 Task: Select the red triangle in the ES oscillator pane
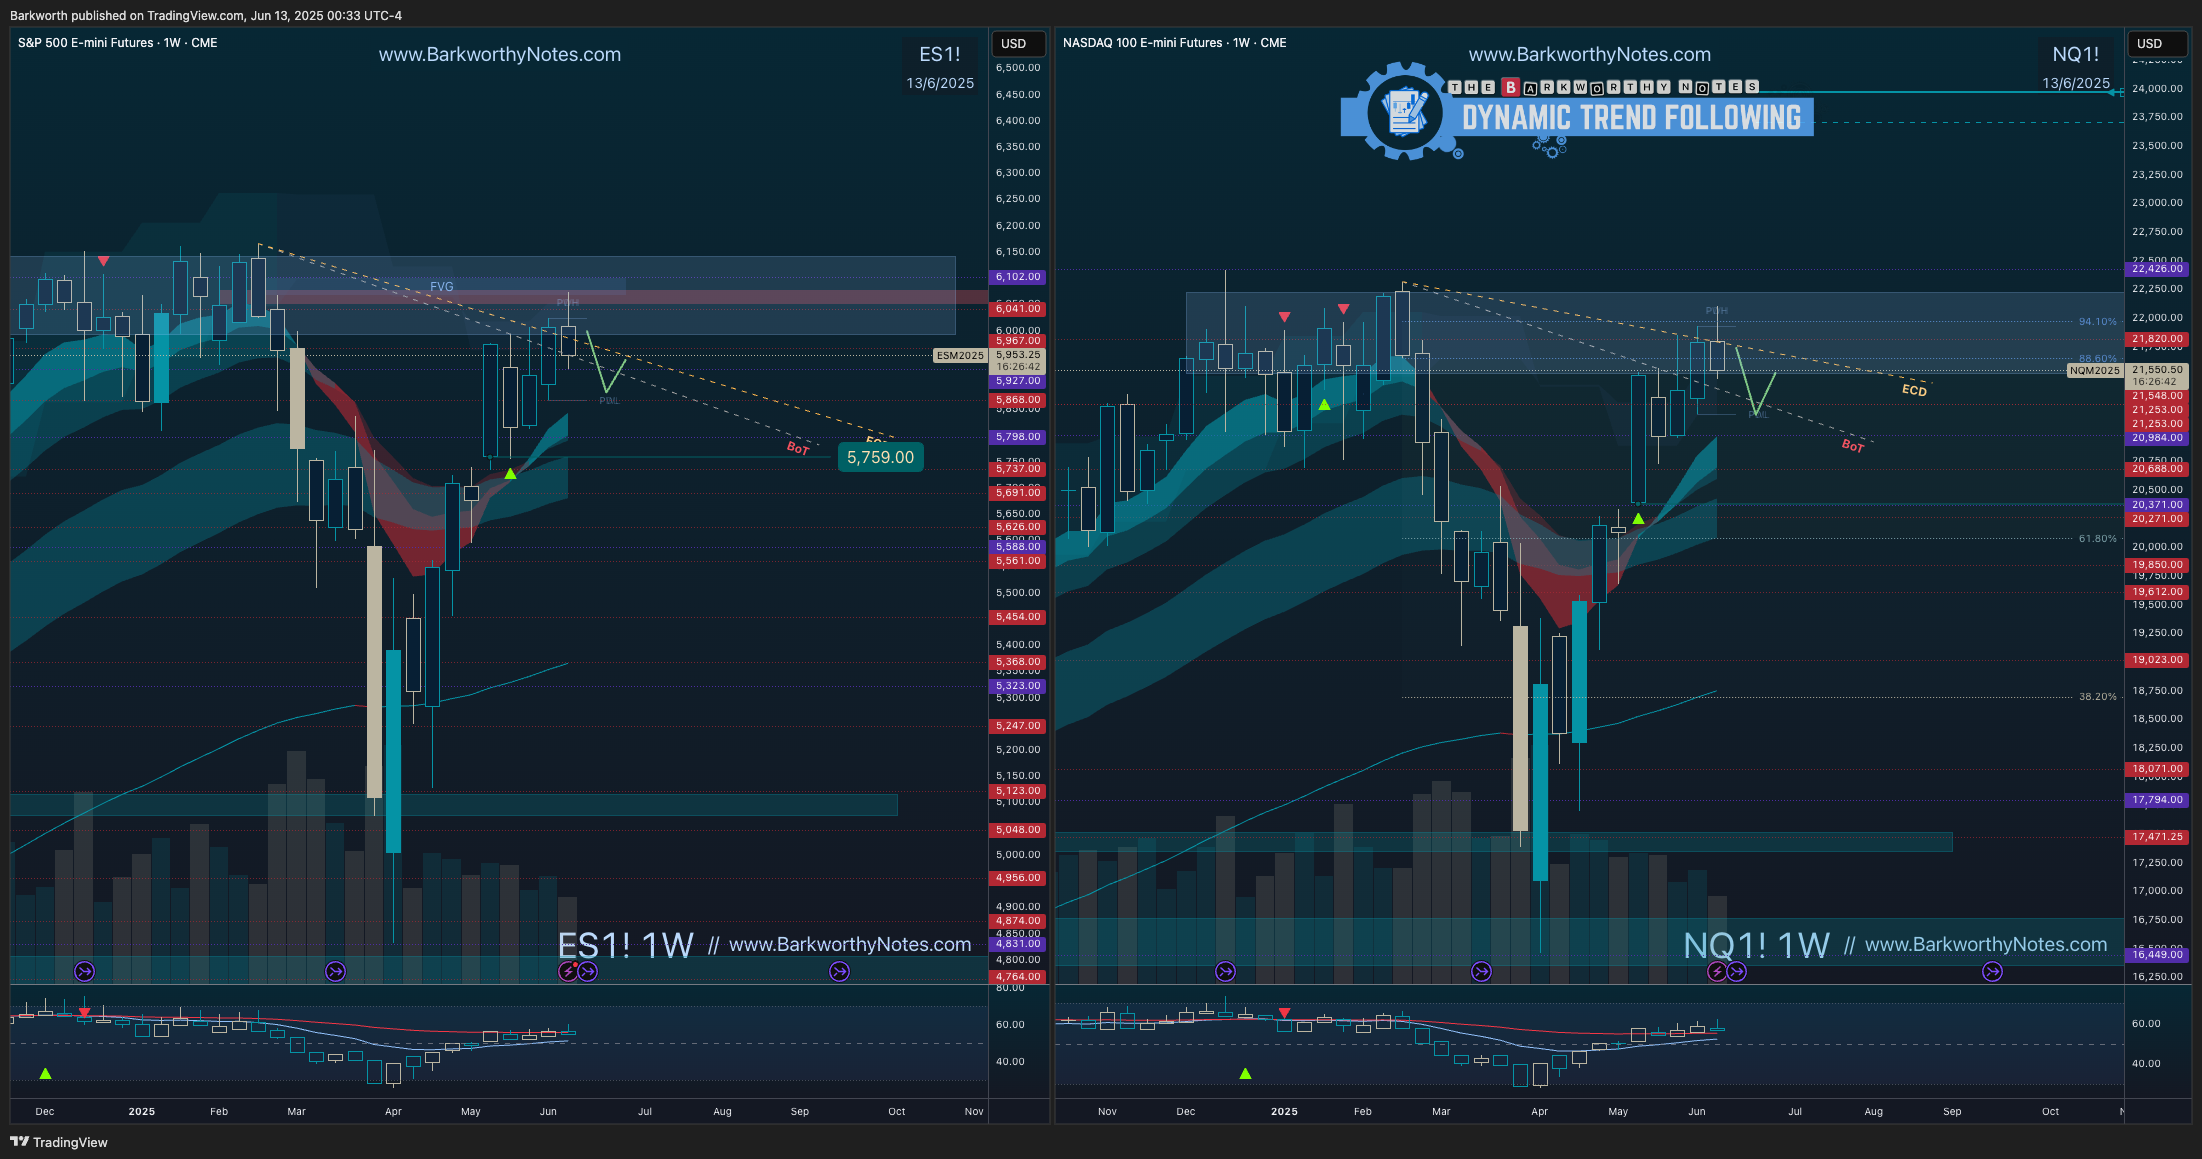coord(84,1012)
